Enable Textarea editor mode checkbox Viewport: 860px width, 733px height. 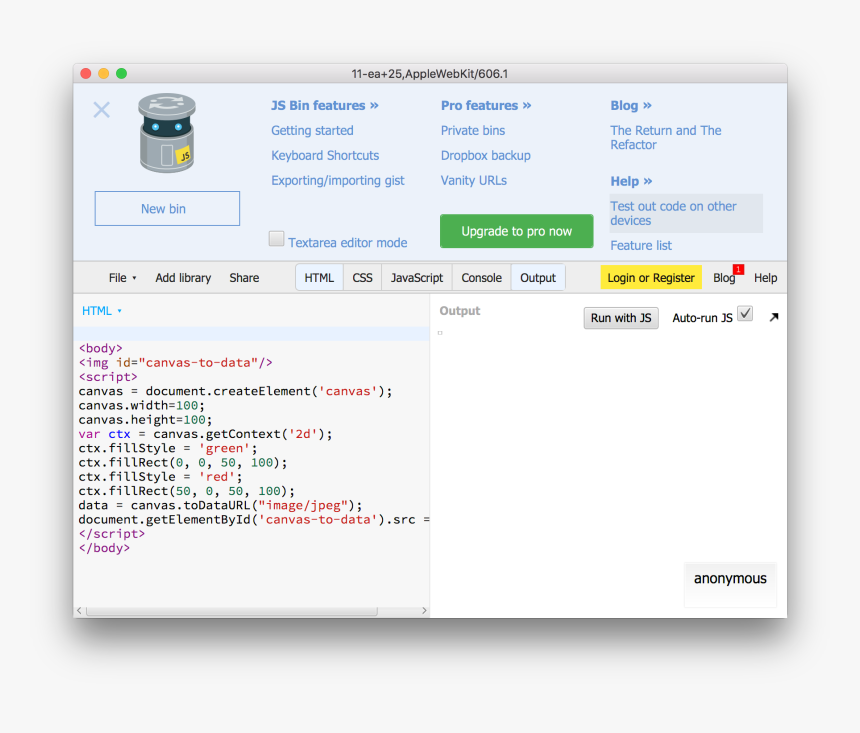click(x=276, y=239)
